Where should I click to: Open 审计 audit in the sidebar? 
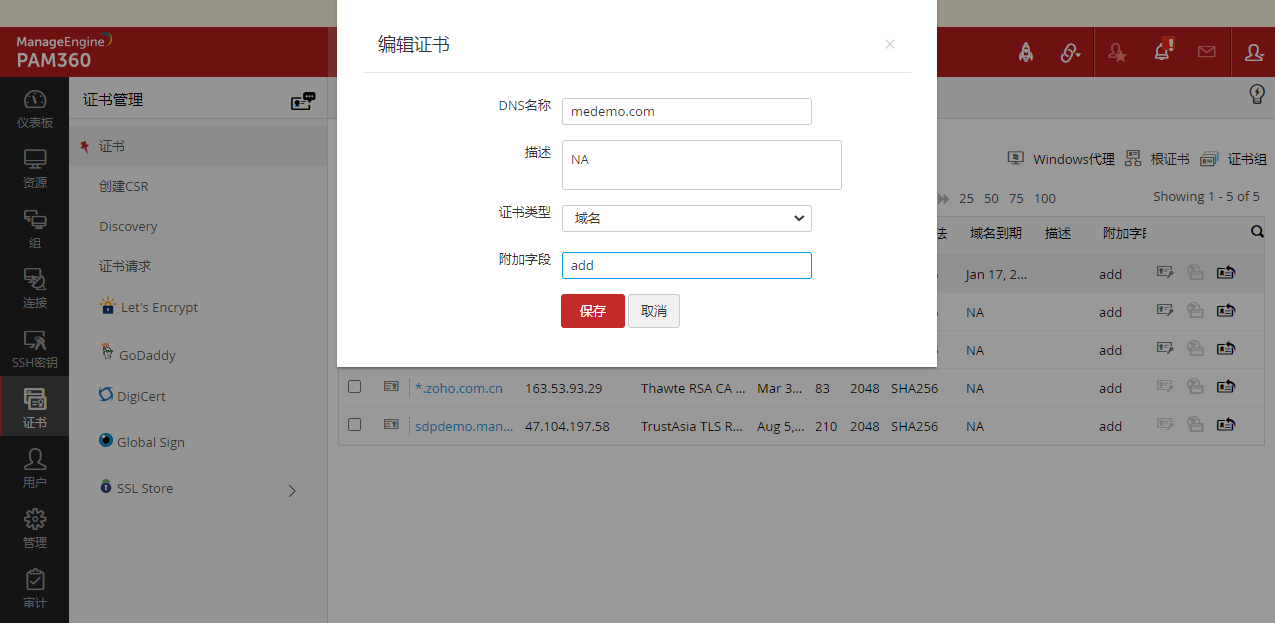(35, 588)
